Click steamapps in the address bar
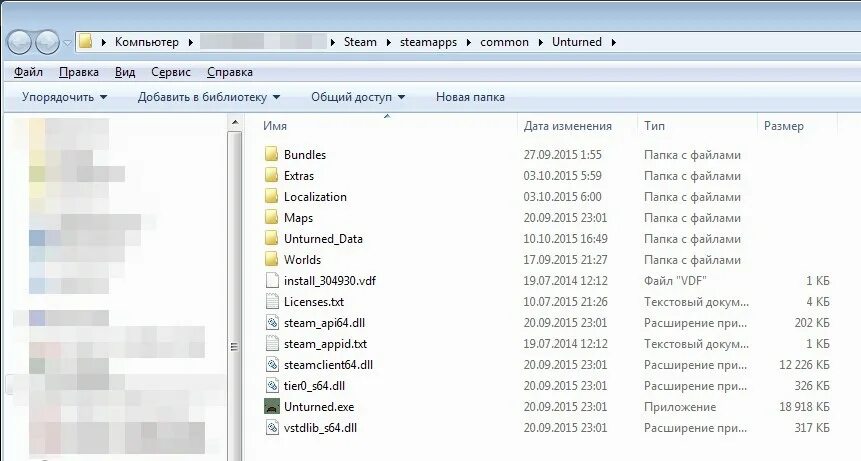Image resolution: width=861 pixels, height=461 pixels. pos(428,42)
